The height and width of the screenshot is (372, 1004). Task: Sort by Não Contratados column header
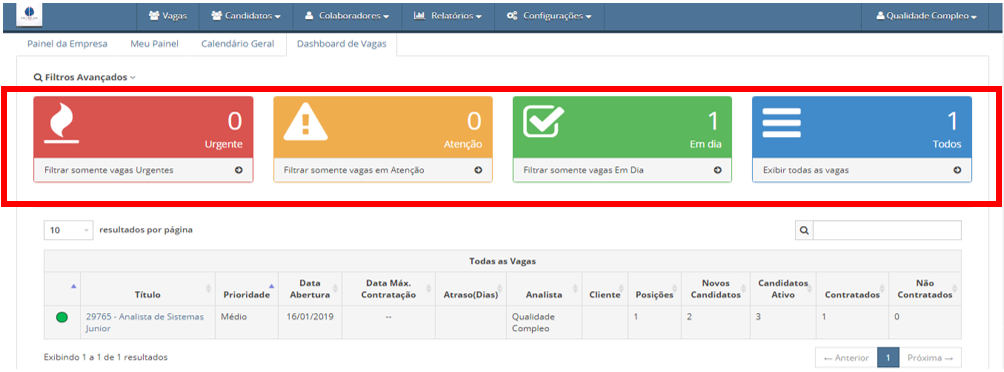[925, 289]
